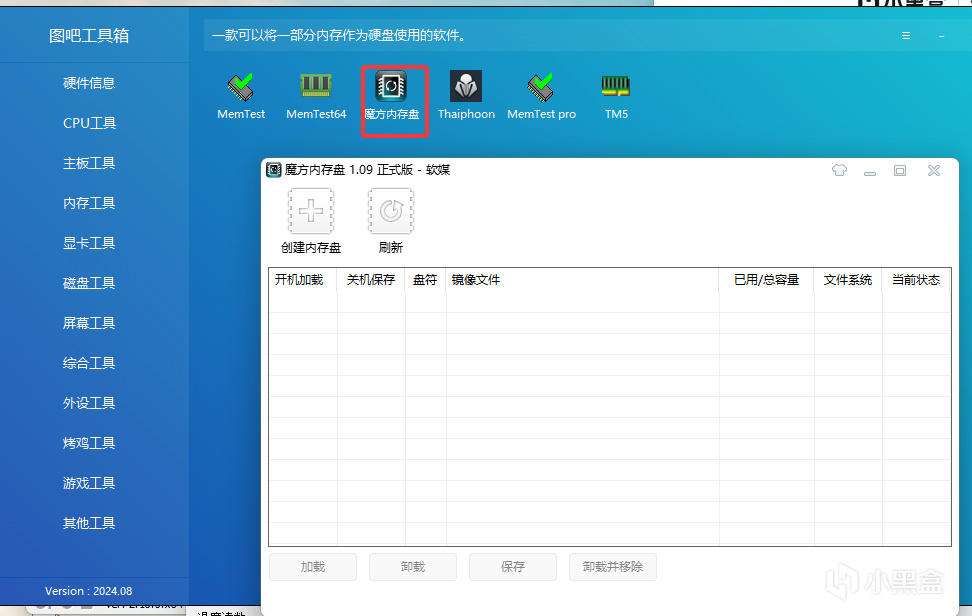Click the 文件系统 column header
972x616 pixels.
tap(847, 280)
